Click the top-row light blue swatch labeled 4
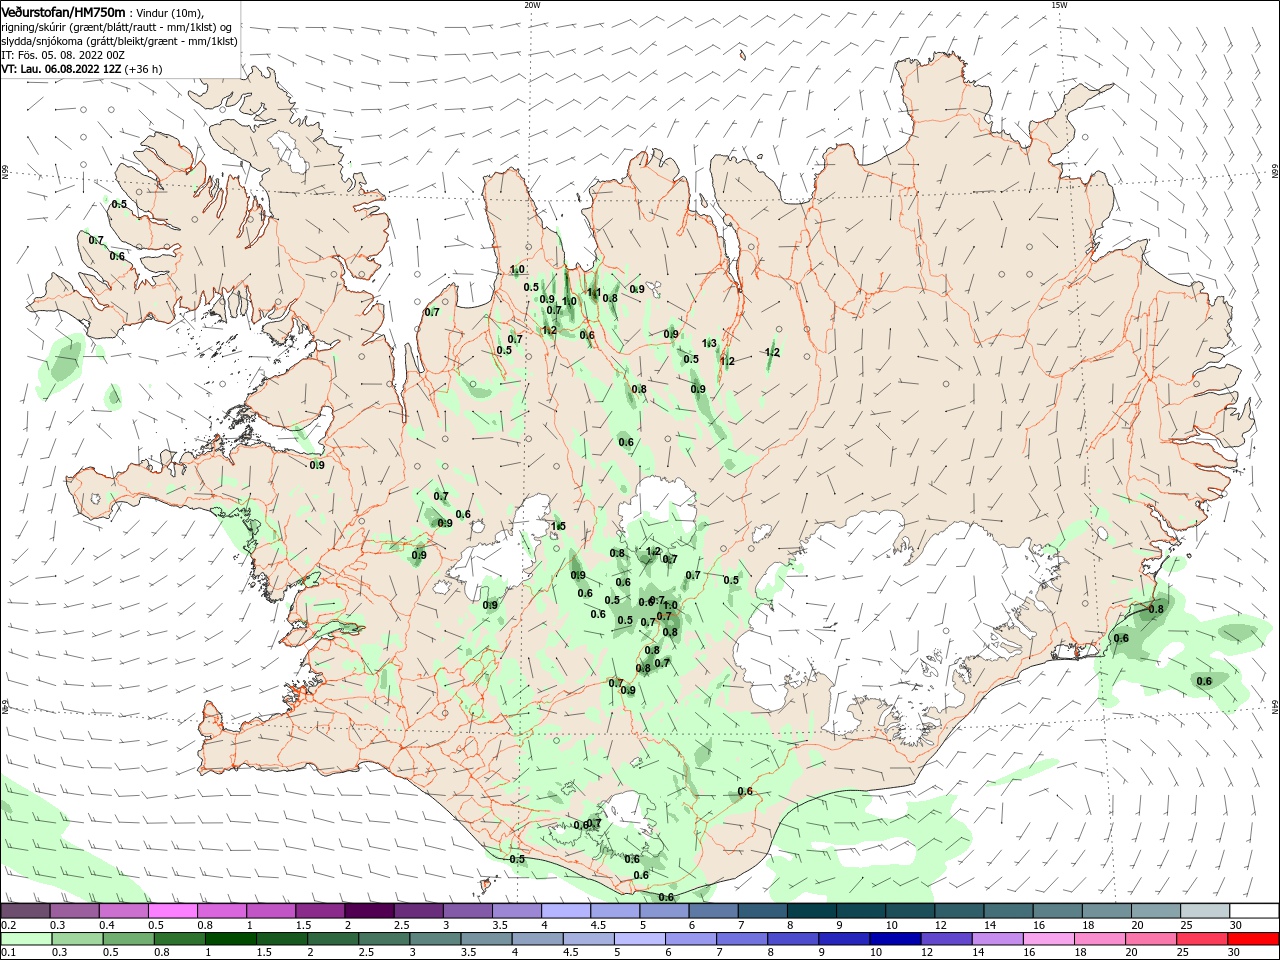1280x960 pixels. pos(566,911)
